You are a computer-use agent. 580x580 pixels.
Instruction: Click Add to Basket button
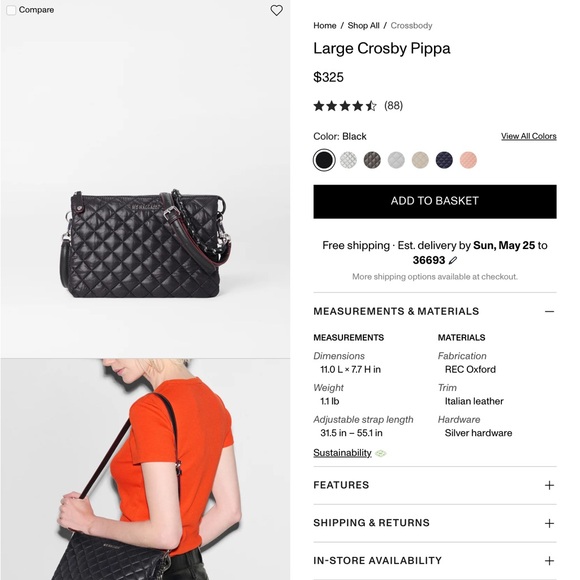point(435,202)
